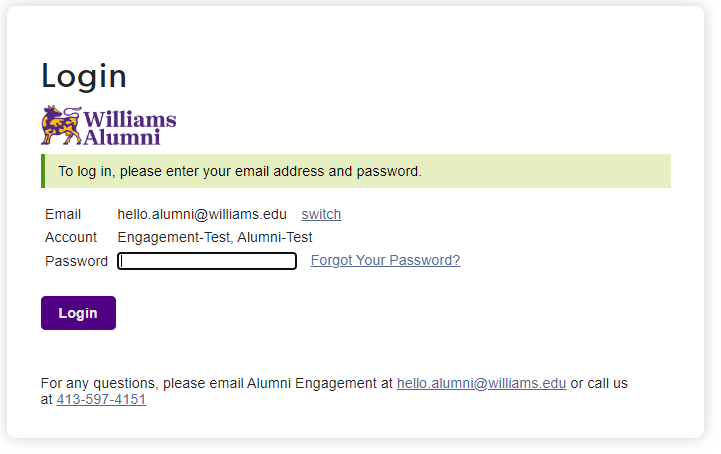721x454 pixels.
Task: Click the account name Engagement-Test, Alumni-Test
Action: (215, 237)
